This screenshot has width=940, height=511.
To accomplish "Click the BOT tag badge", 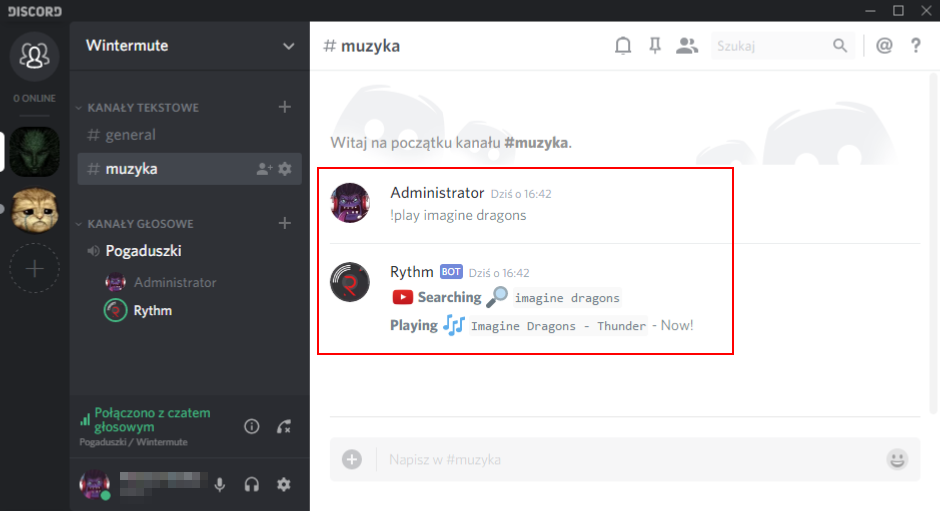I will (x=451, y=272).
